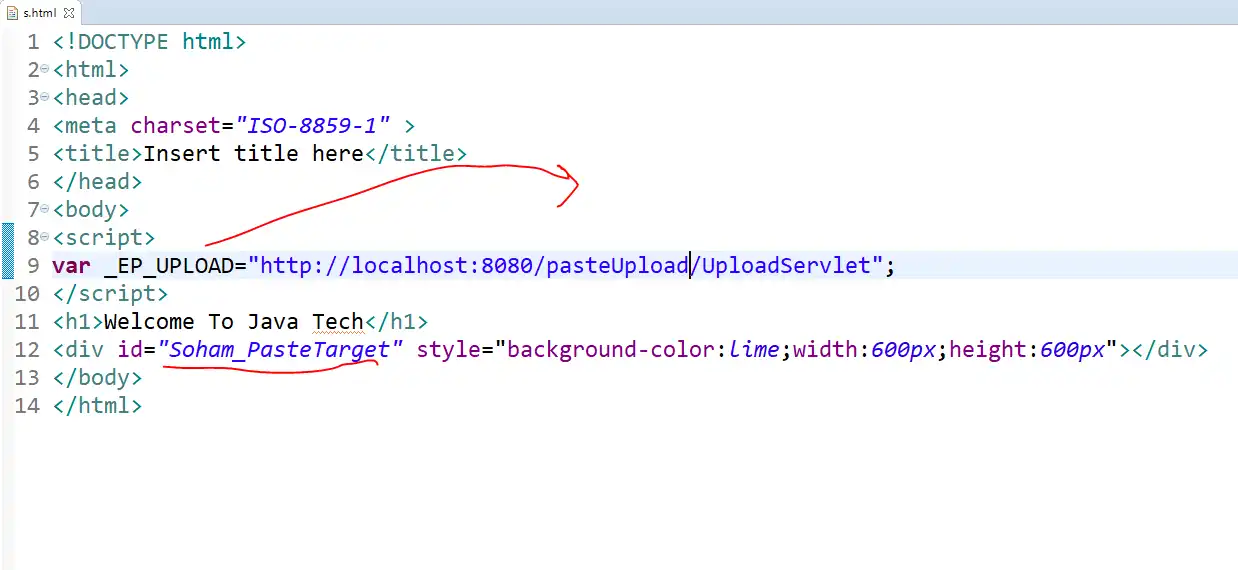
Task: Collapse the body tag fold on line 7
Action: click(x=45, y=210)
